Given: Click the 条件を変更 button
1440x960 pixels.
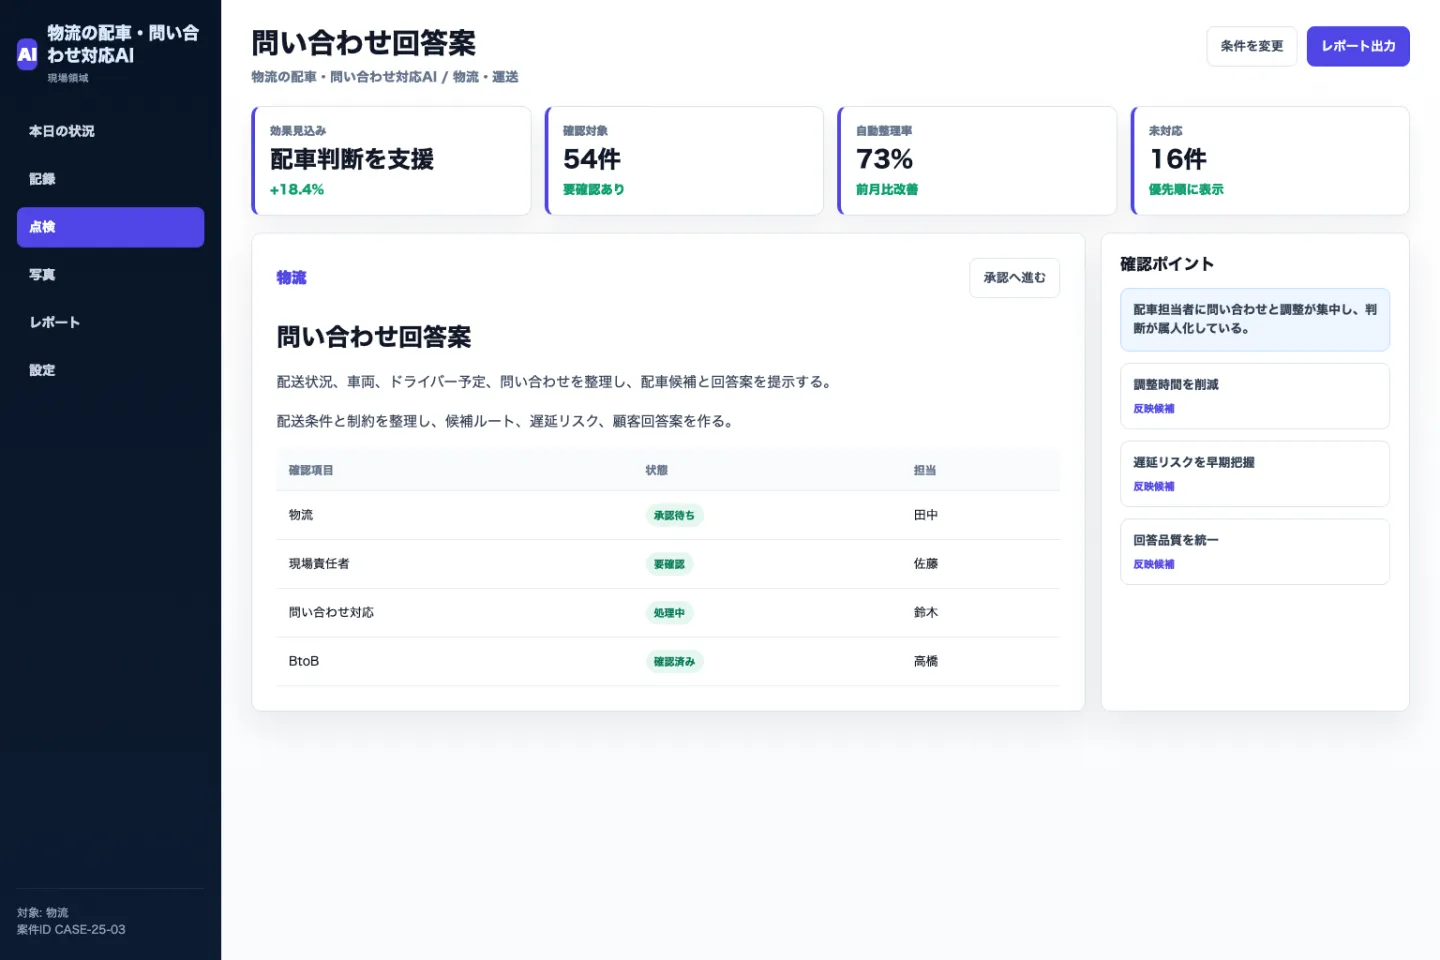Looking at the screenshot, I should click(x=1251, y=46).
